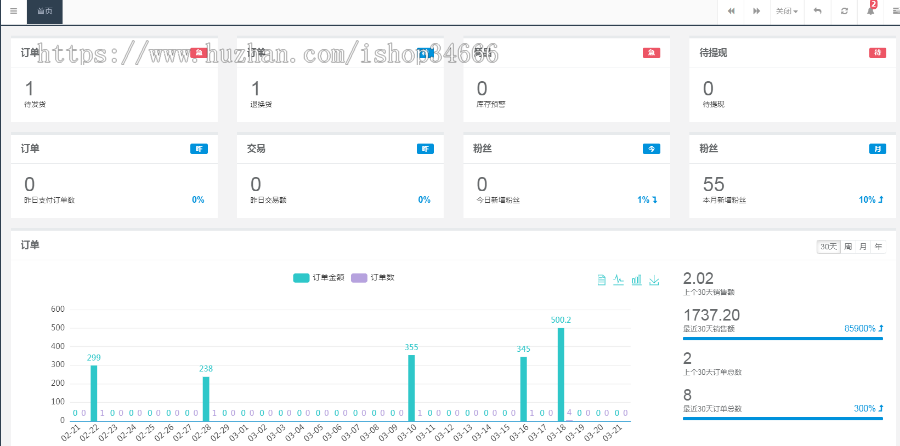Viewport: 900px width, 446px height.
Task: Click the 库存预警 count 0
Action: coord(482,88)
